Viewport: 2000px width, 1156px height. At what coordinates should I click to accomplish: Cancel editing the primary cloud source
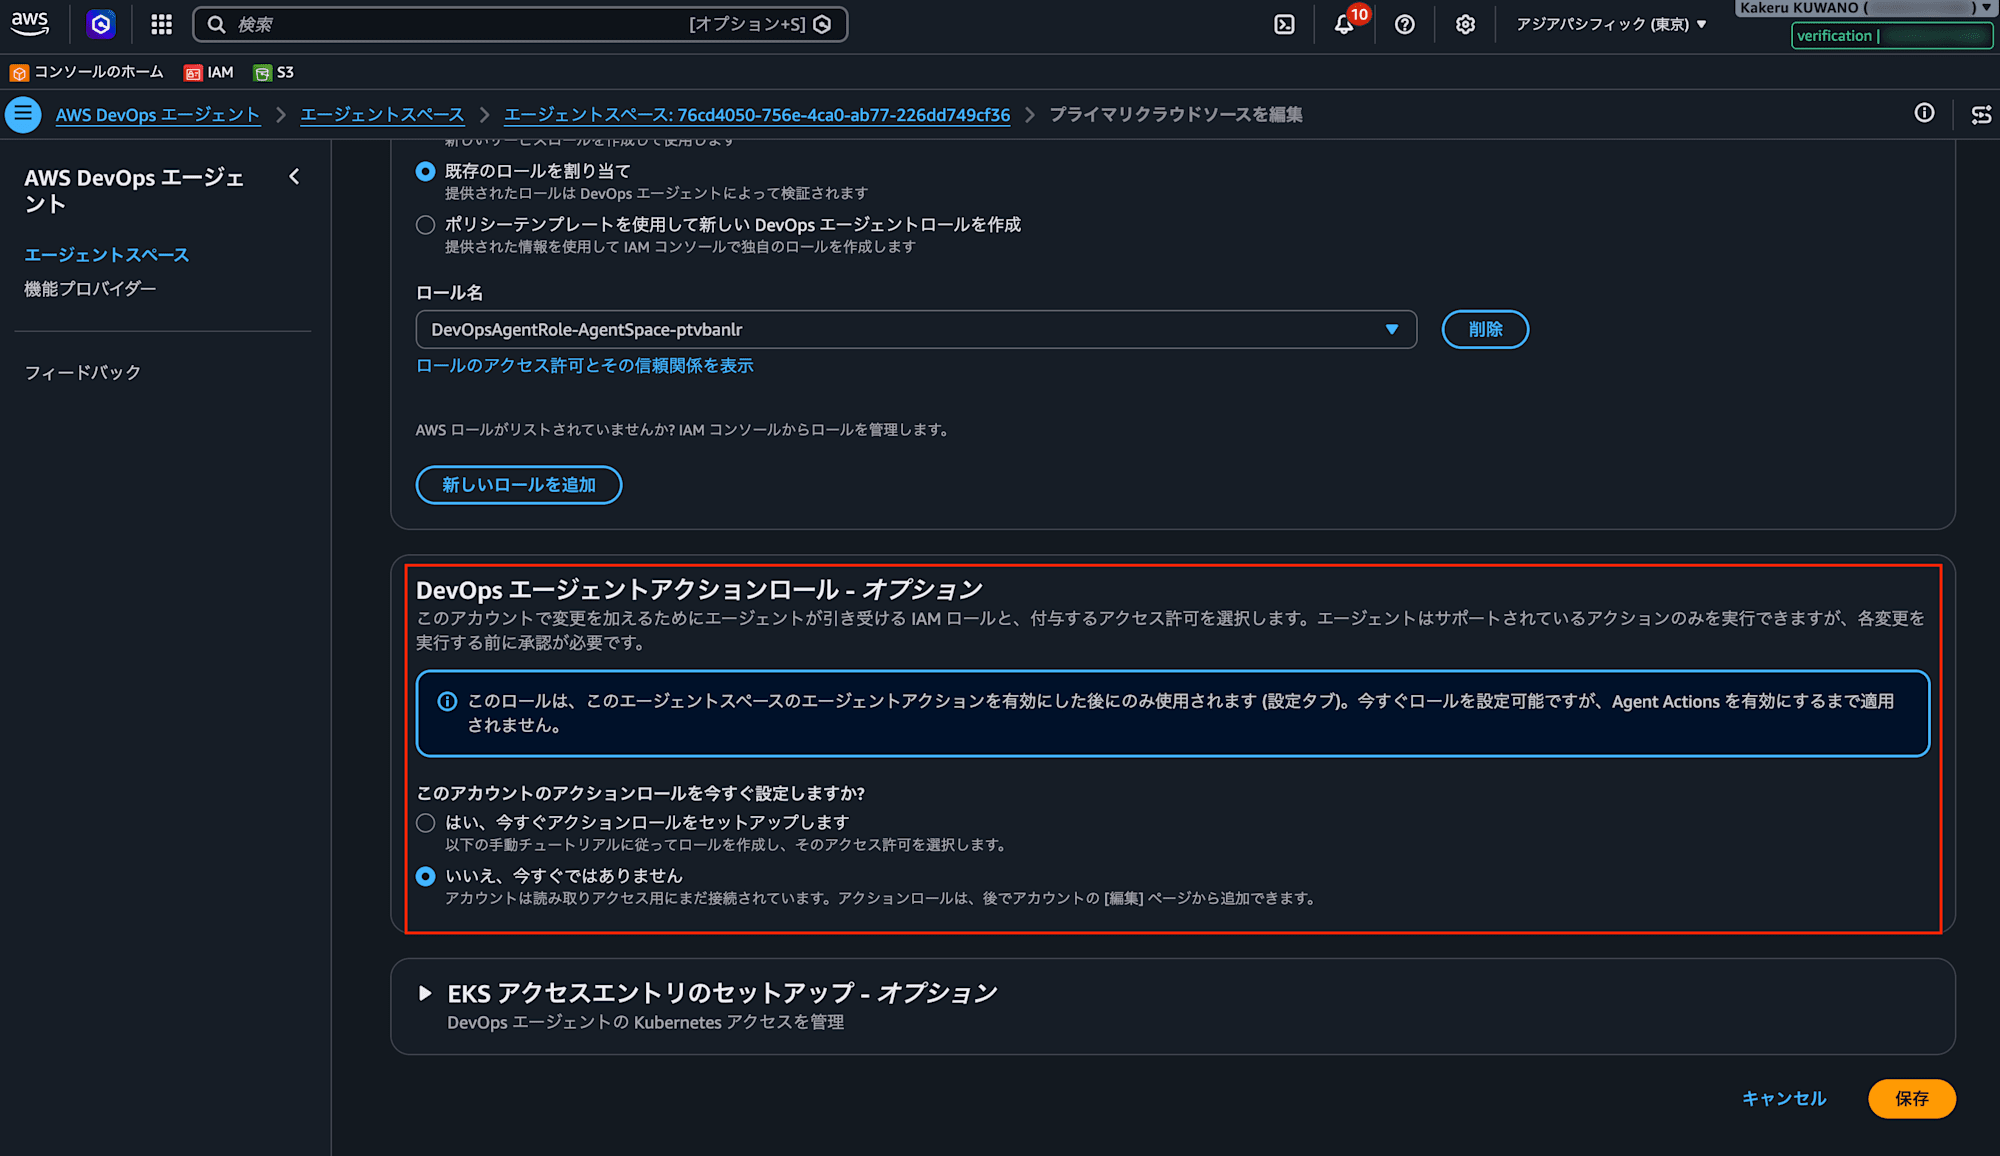pyautogui.click(x=1784, y=1099)
